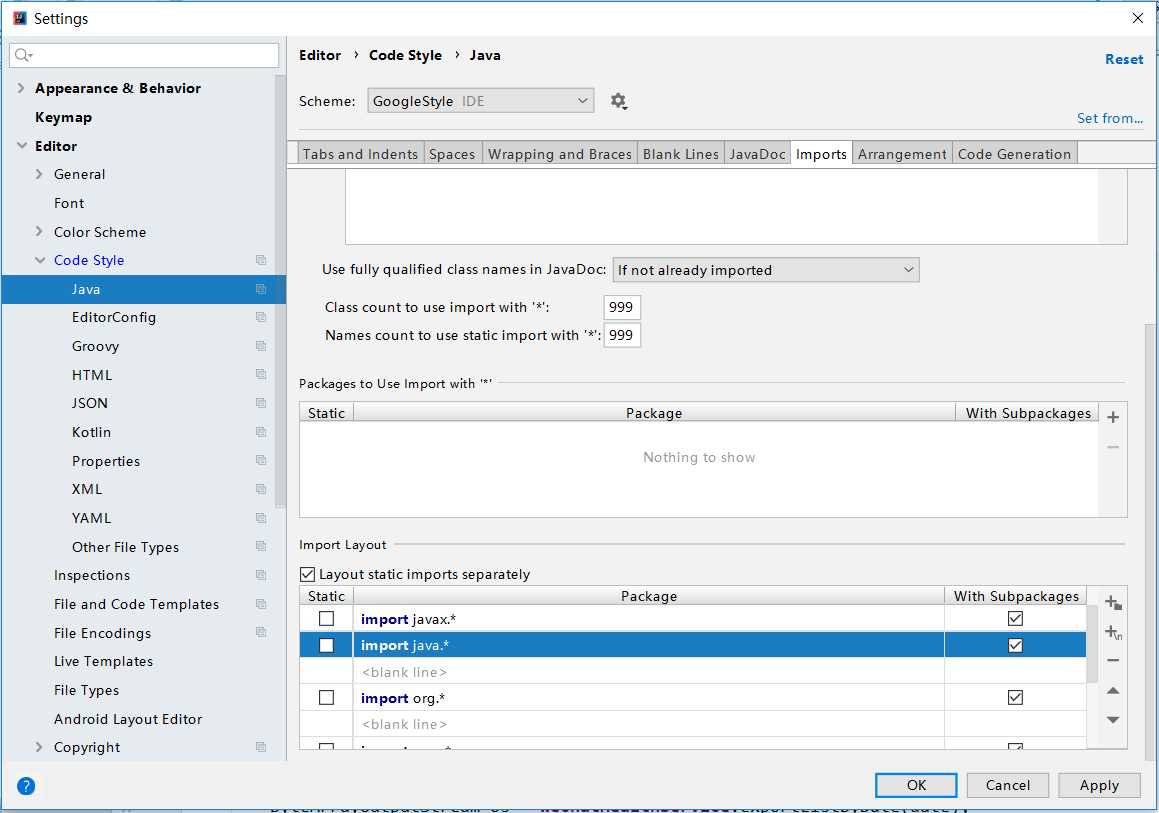Screen dimensions: 1159x813
Task: Open the Scheme GoogleStyle dropdown
Action: point(480,101)
